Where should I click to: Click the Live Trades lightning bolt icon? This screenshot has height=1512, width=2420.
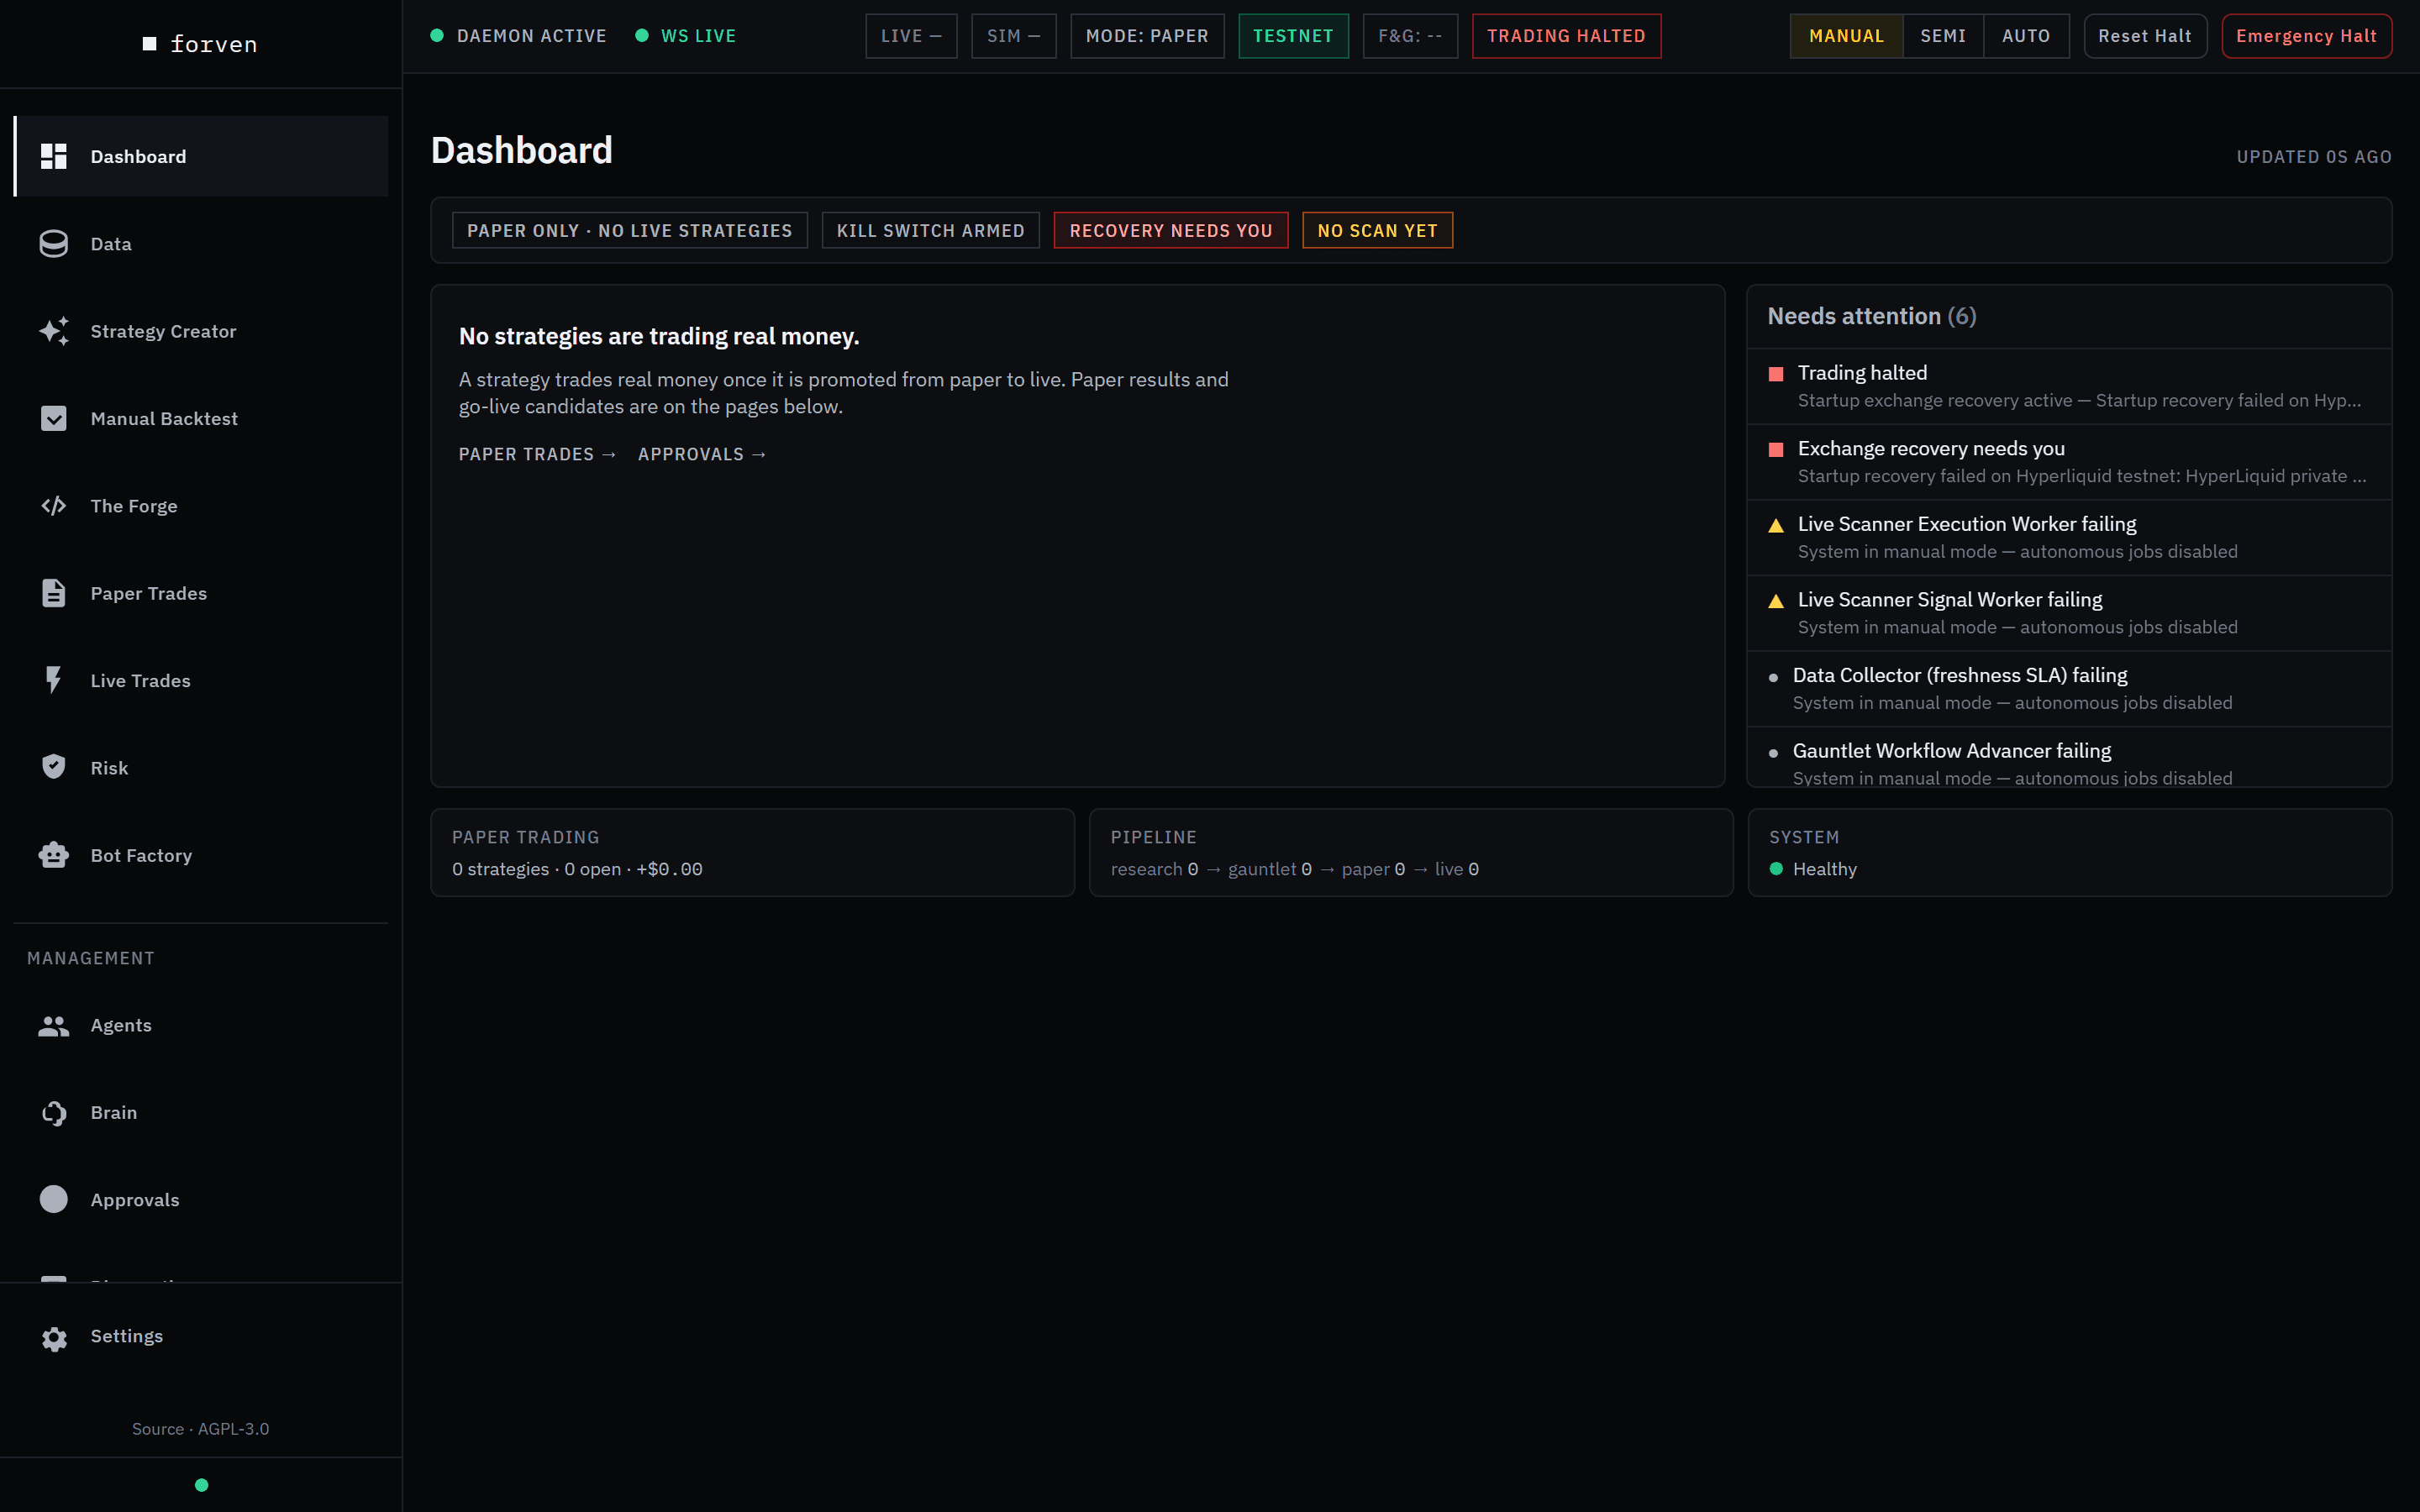[x=54, y=680]
